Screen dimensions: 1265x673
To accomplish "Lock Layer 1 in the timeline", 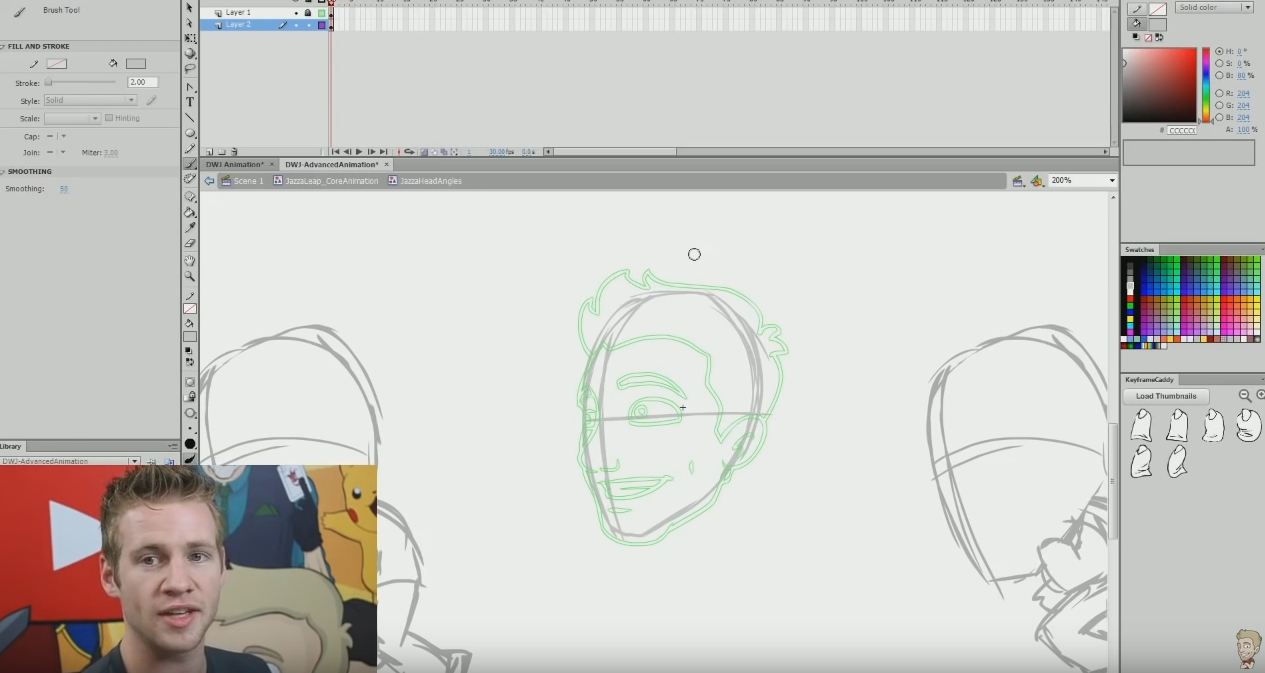I will coord(309,12).
